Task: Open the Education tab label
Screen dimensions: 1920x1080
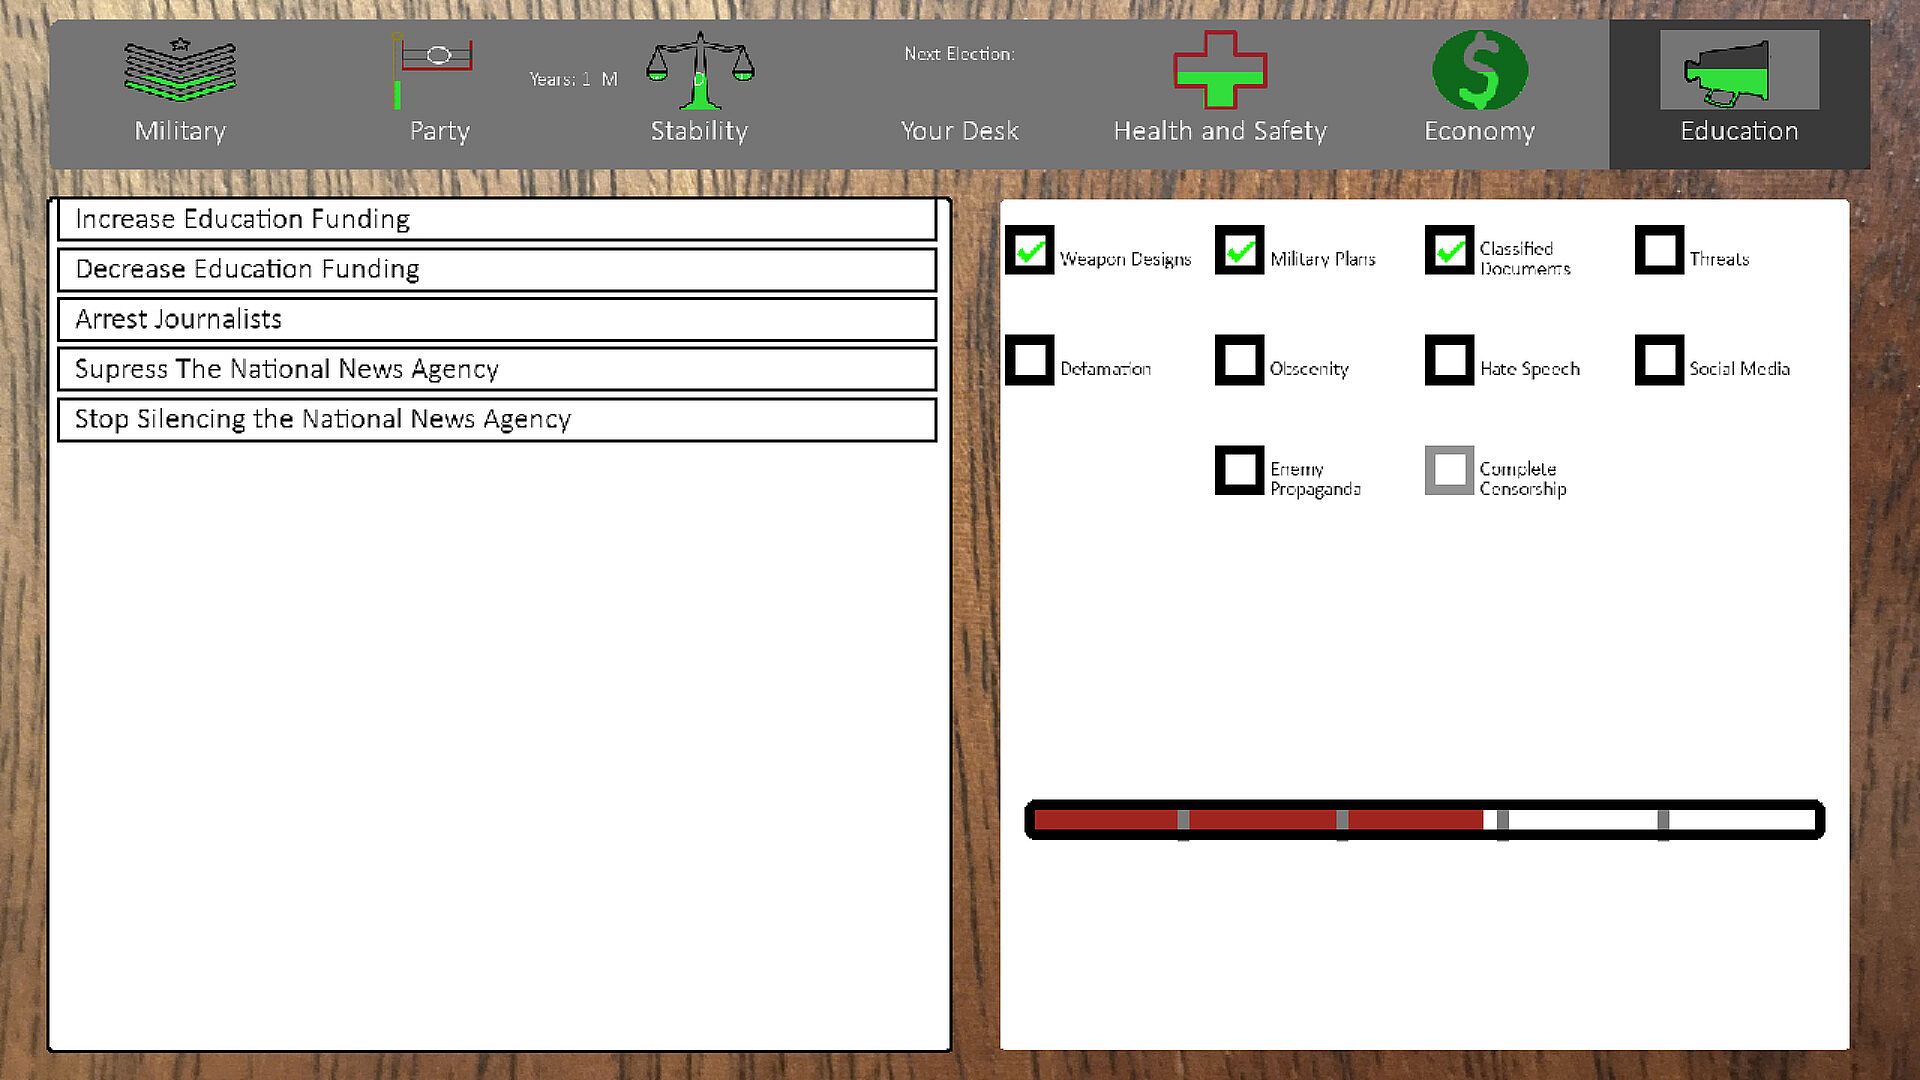Action: pyautogui.click(x=1738, y=131)
